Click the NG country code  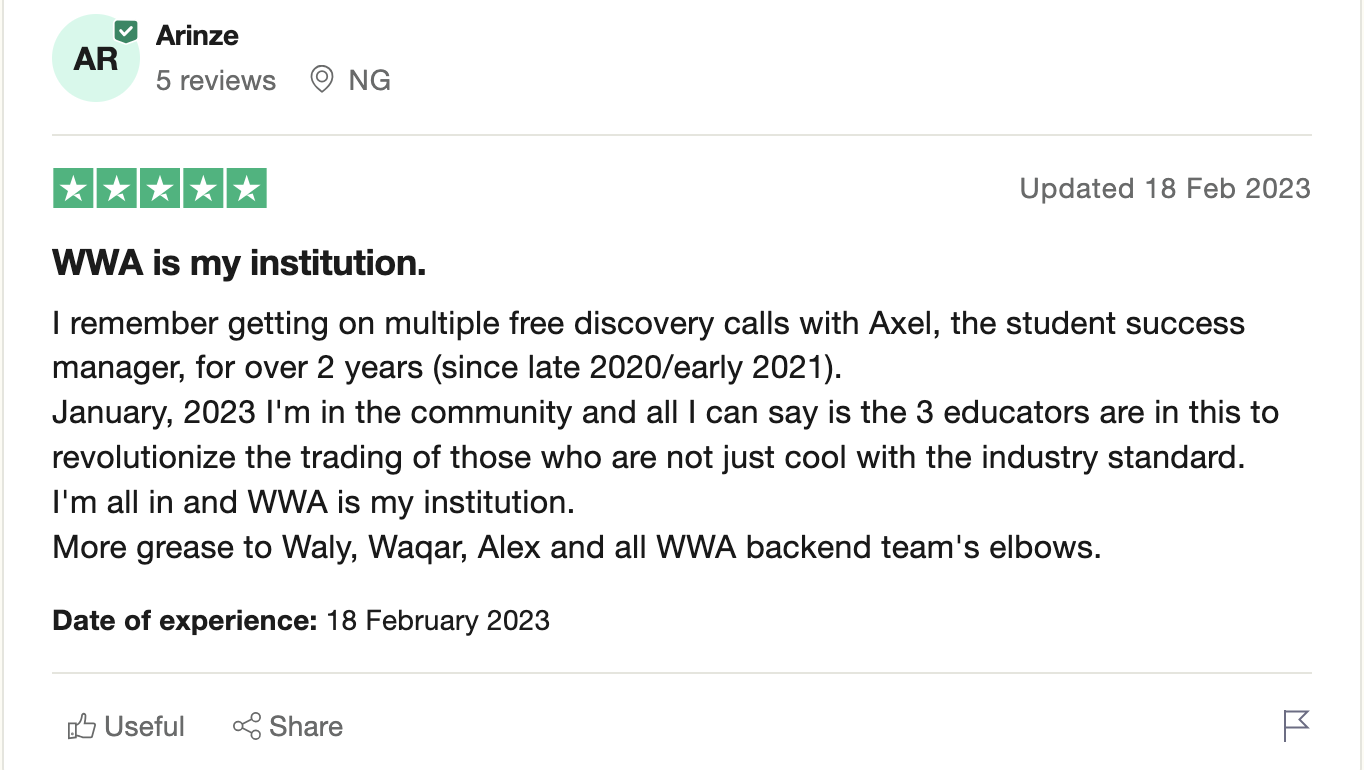[x=369, y=80]
